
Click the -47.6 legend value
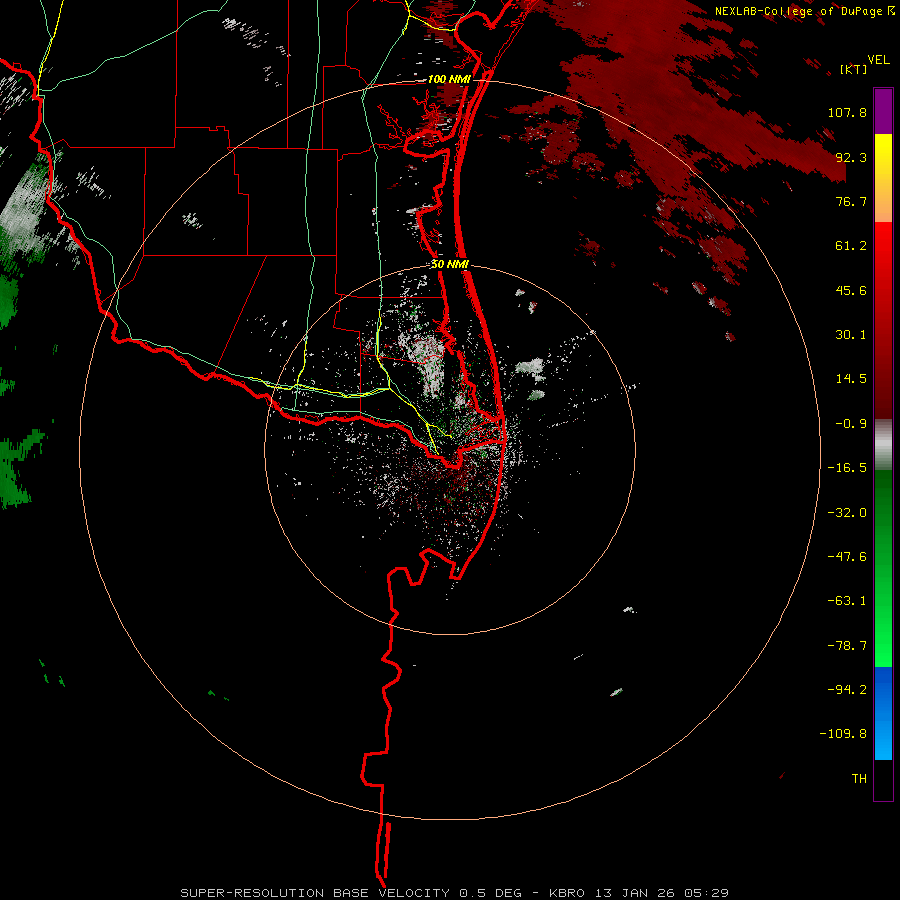[x=847, y=557]
